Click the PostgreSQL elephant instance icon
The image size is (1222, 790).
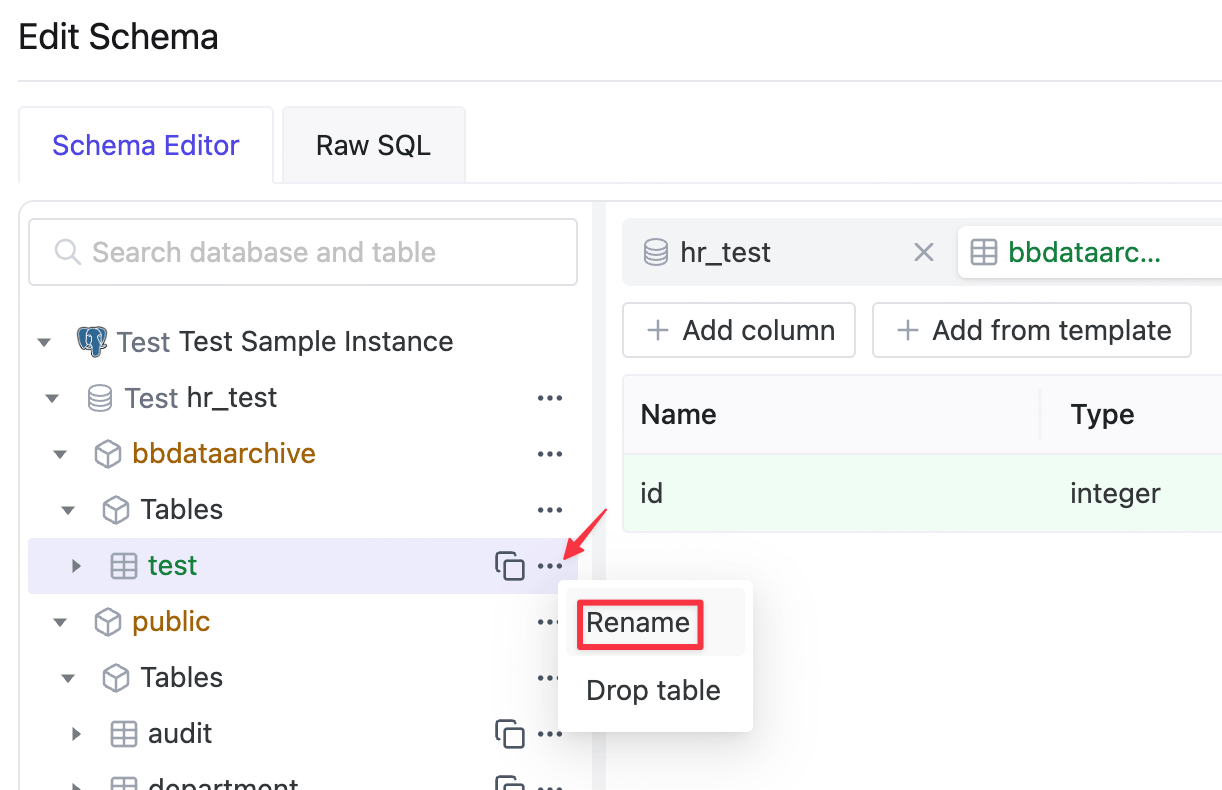coord(92,342)
